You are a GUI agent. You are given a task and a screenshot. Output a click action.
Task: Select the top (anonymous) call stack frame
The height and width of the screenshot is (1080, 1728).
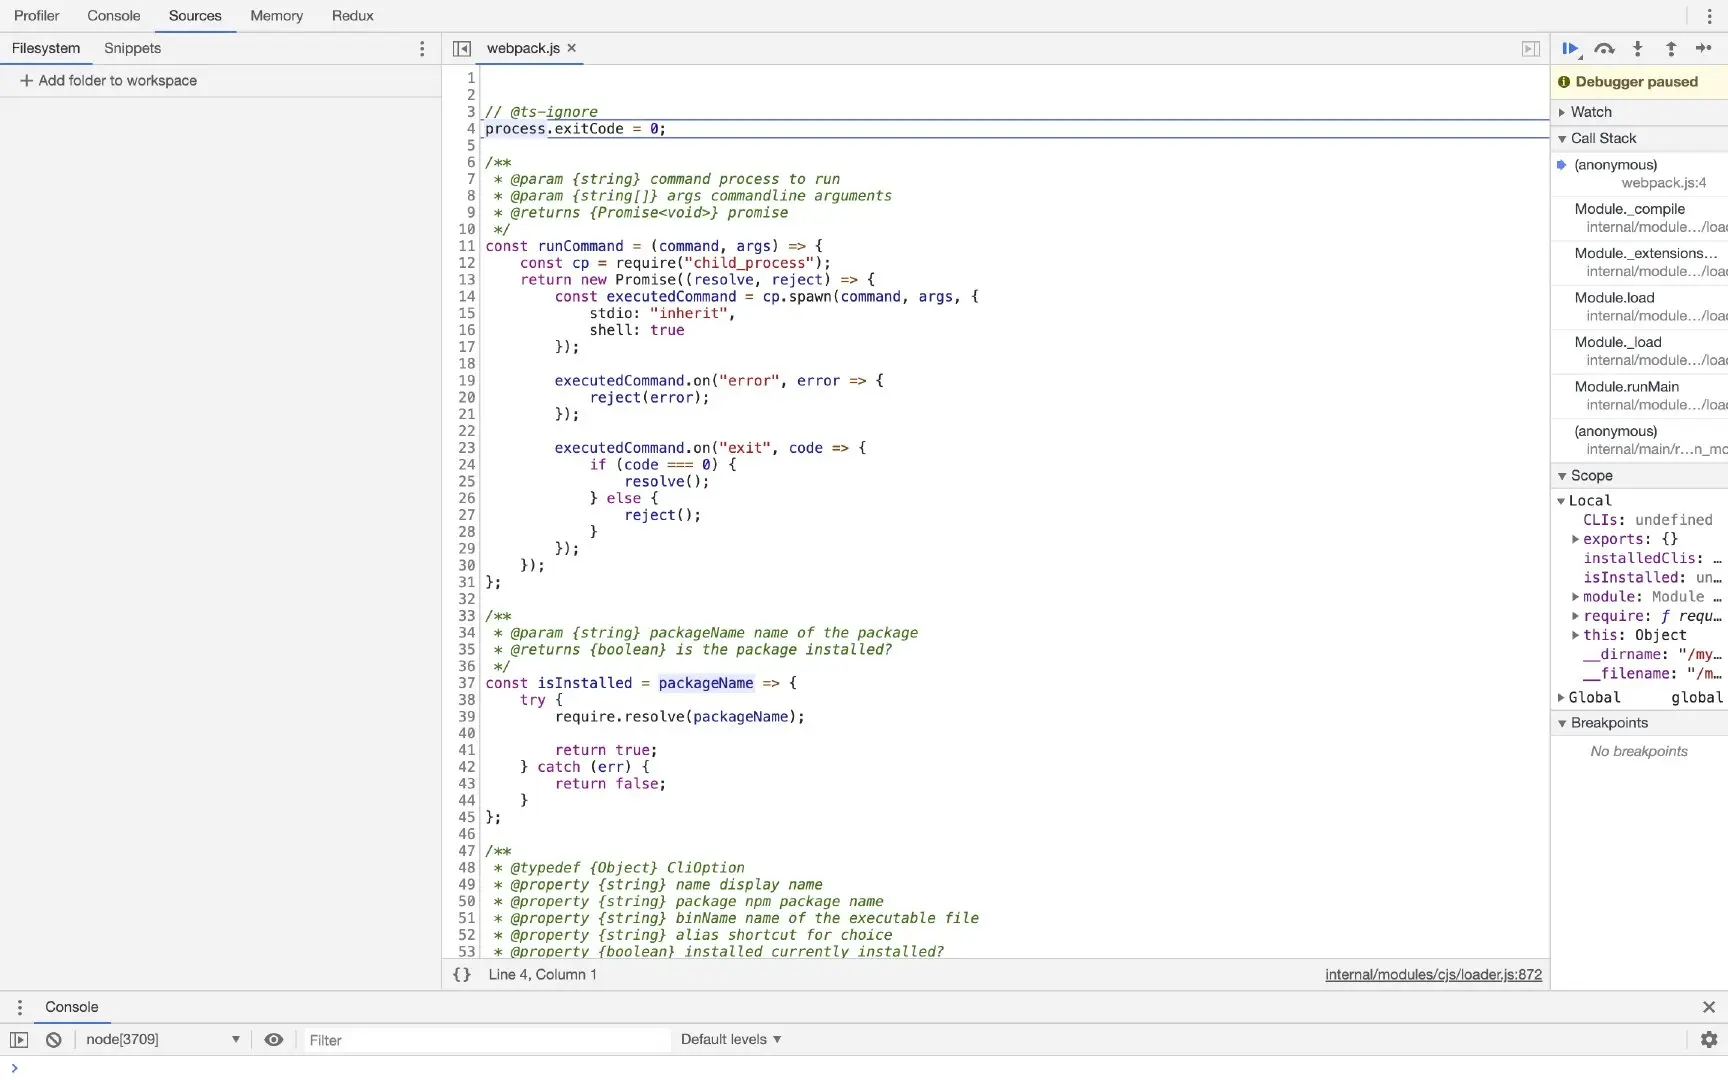pos(1640,174)
